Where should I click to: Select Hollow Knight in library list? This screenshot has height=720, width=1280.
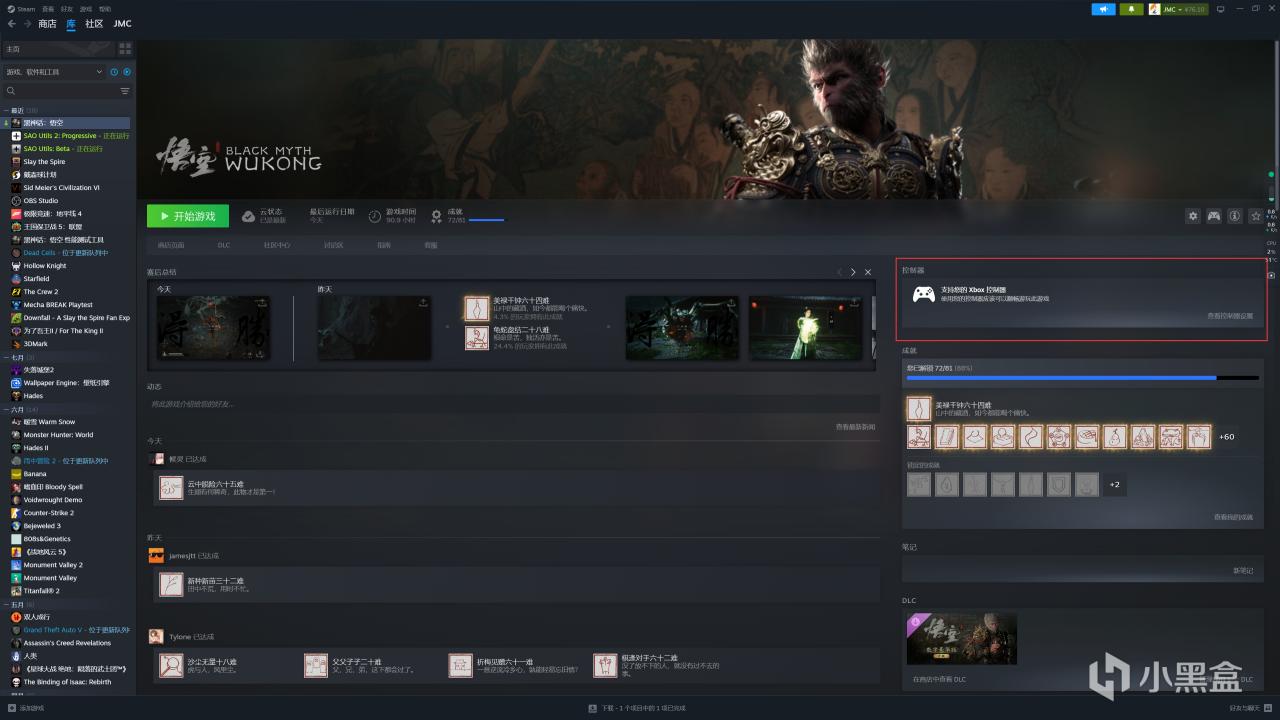click(x=45, y=266)
